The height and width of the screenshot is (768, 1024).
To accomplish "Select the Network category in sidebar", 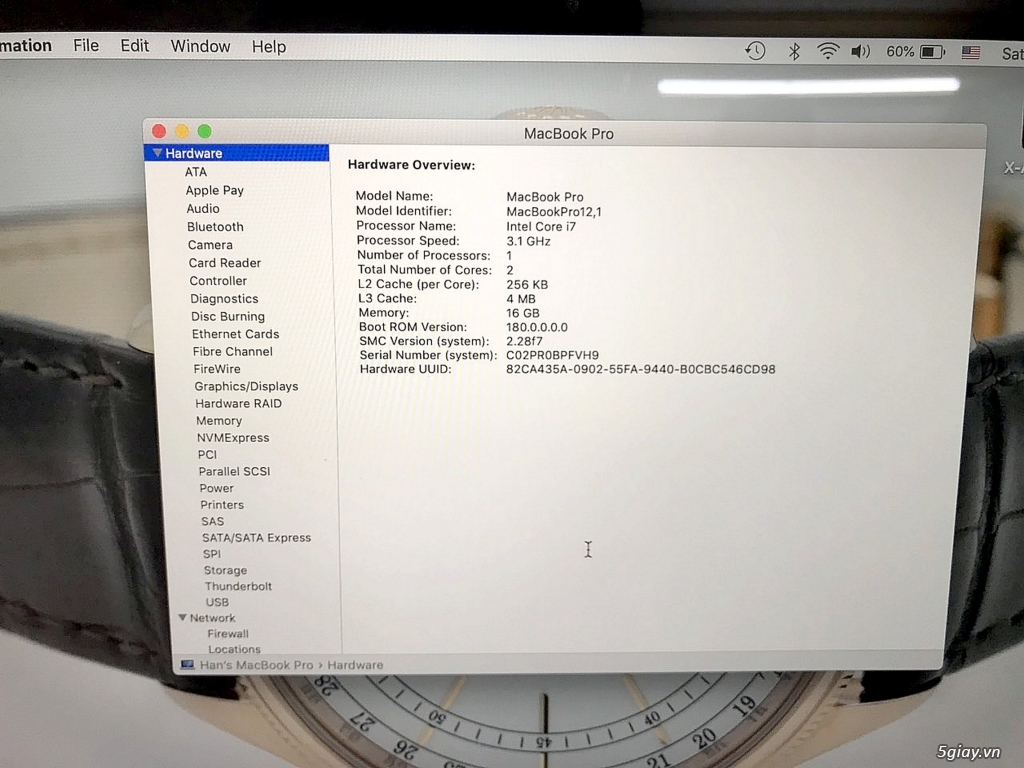I will point(212,617).
